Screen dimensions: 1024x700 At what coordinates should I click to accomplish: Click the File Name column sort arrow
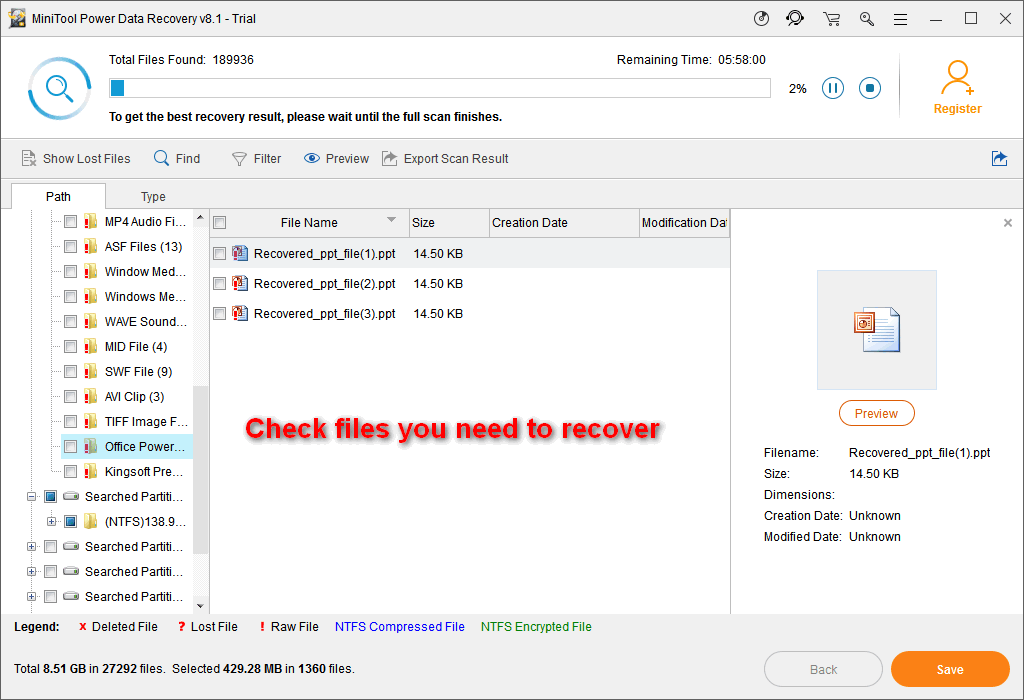coord(391,220)
